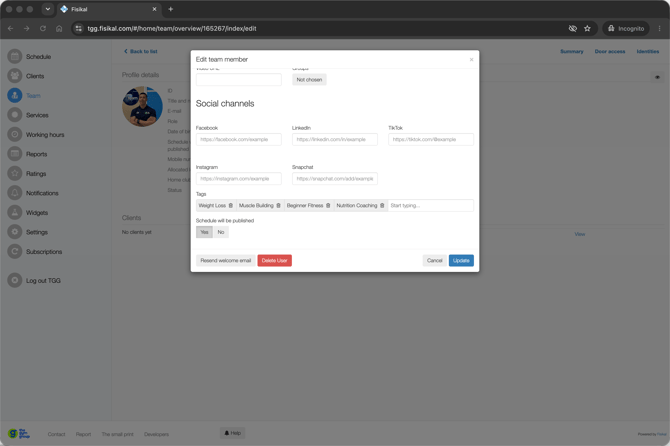This screenshot has width=670, height=446.
Task: Select No for schedule published
Action: click(x=221, y=232)
